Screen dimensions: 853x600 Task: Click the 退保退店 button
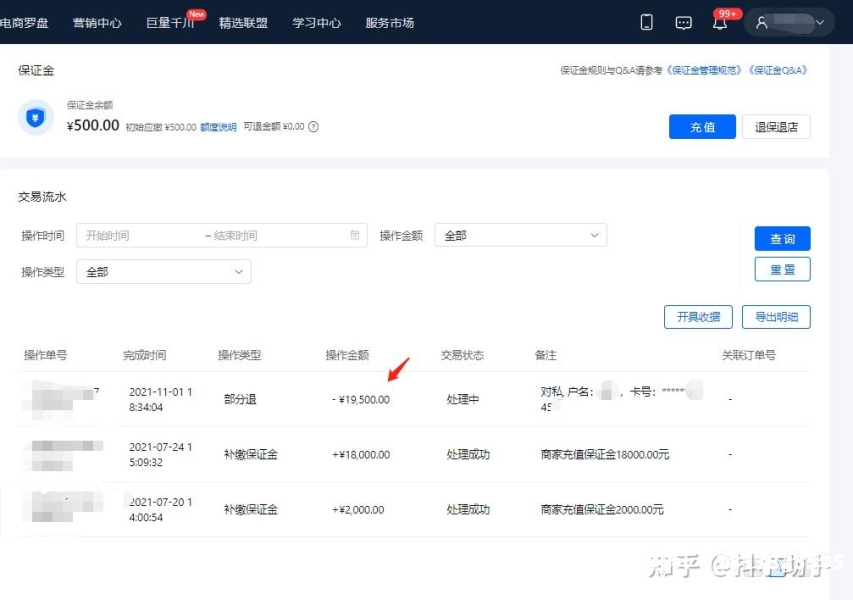click(x=776, y=127)
